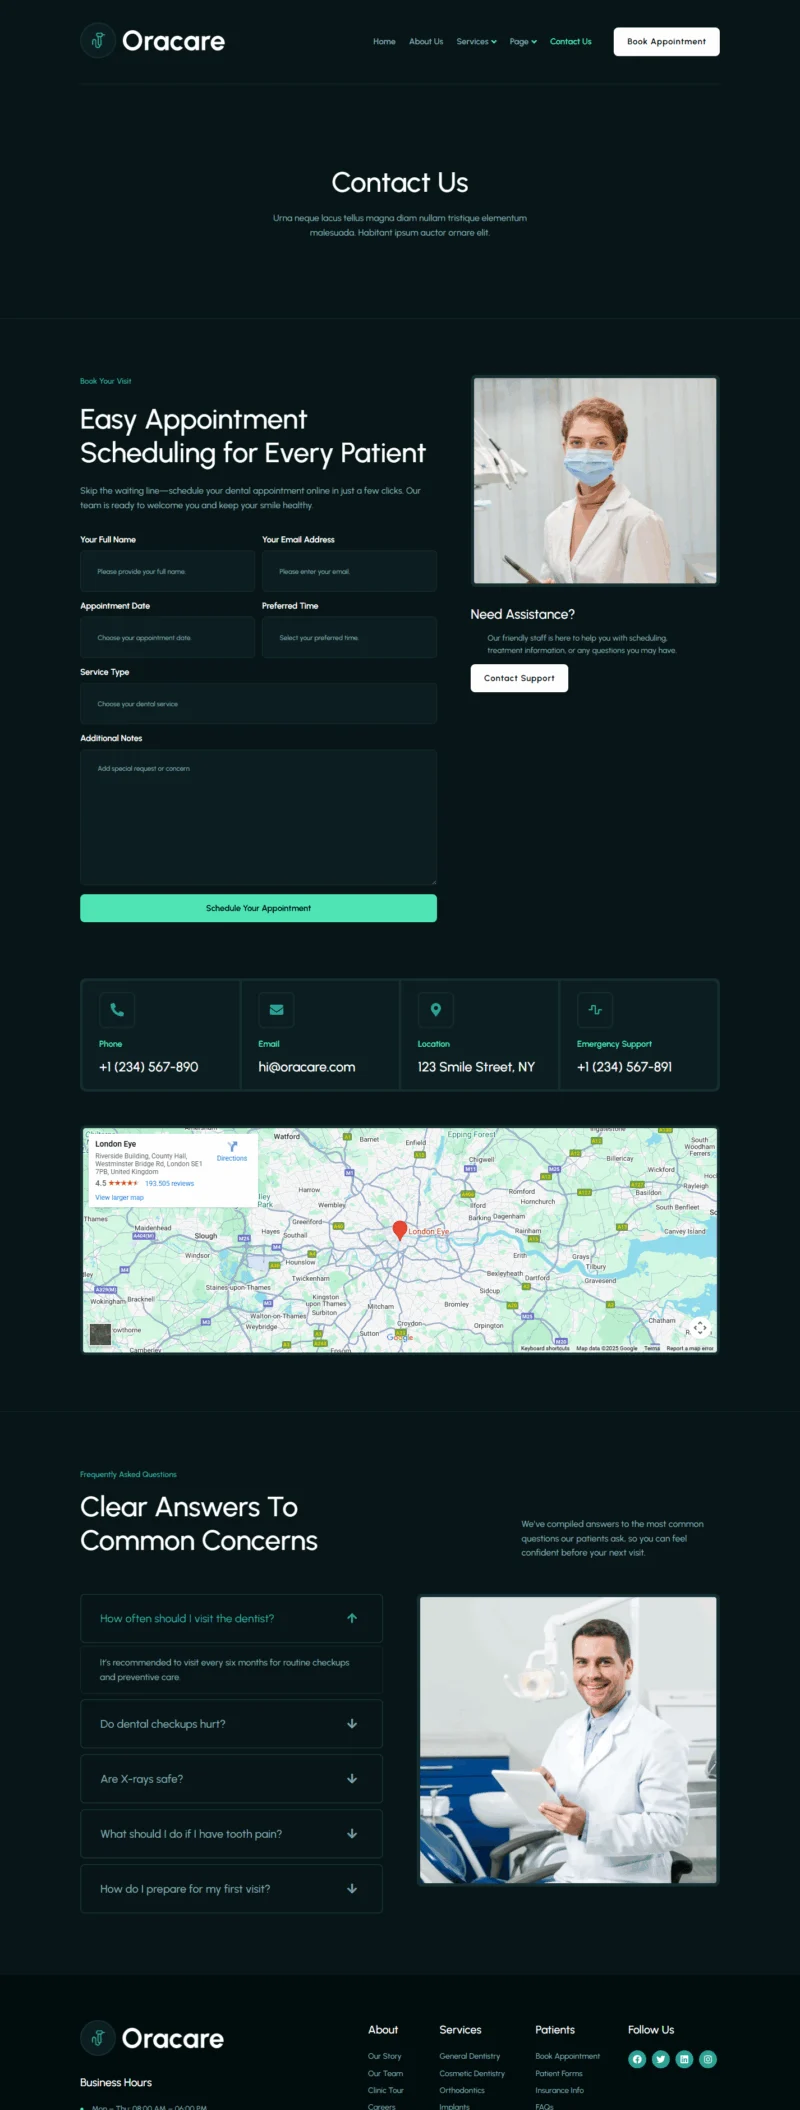
Task: Expand 'What should I do if I have tooth pain?'
Action: coord(231,1834)
